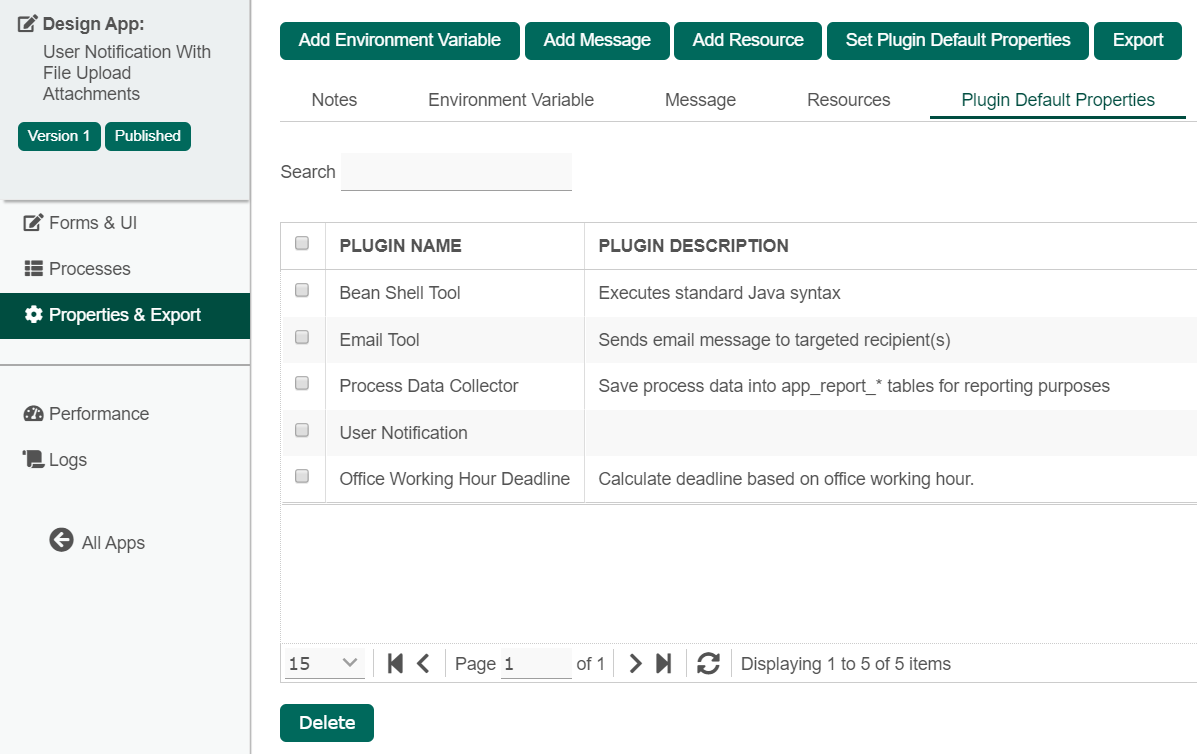The image size is (1197, 754).
Task: Check the User Notification row checkbox
Action: pos(302,431)
